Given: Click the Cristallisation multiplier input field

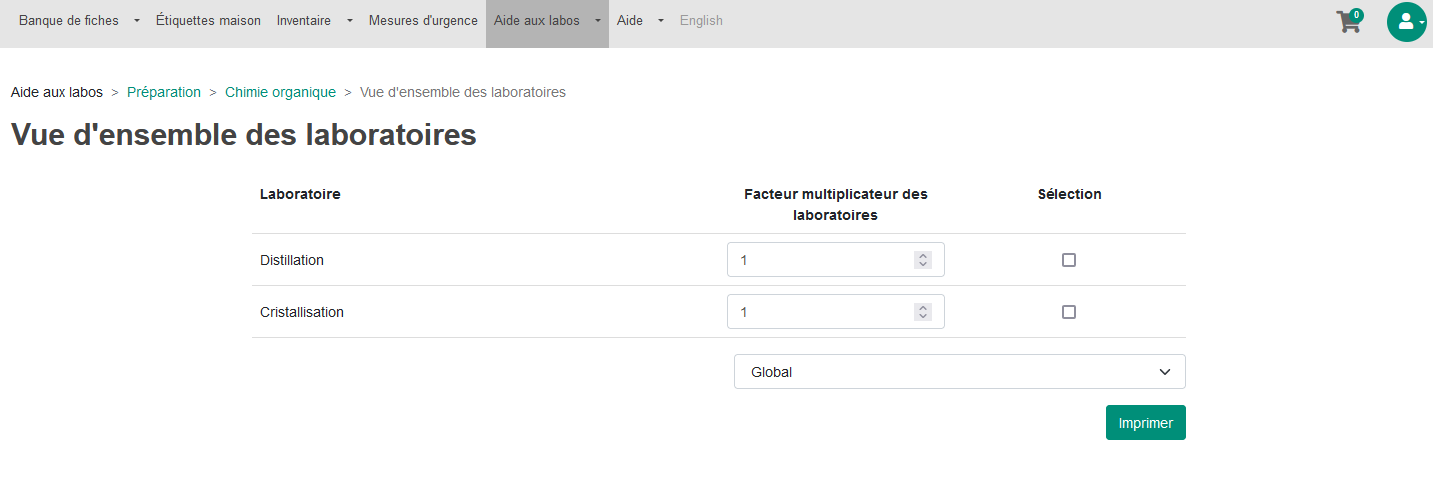Looking at the screenshot, I should (836, 312).
